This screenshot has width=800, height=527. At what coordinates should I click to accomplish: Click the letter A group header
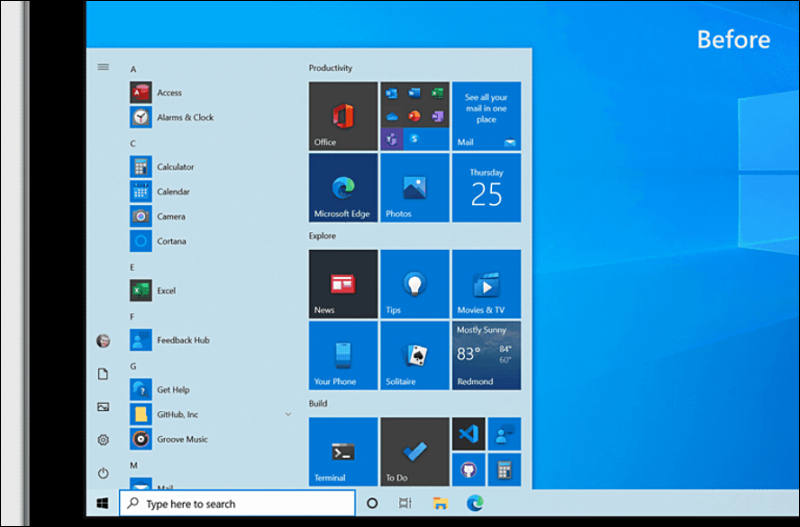[x=133, y=69]
